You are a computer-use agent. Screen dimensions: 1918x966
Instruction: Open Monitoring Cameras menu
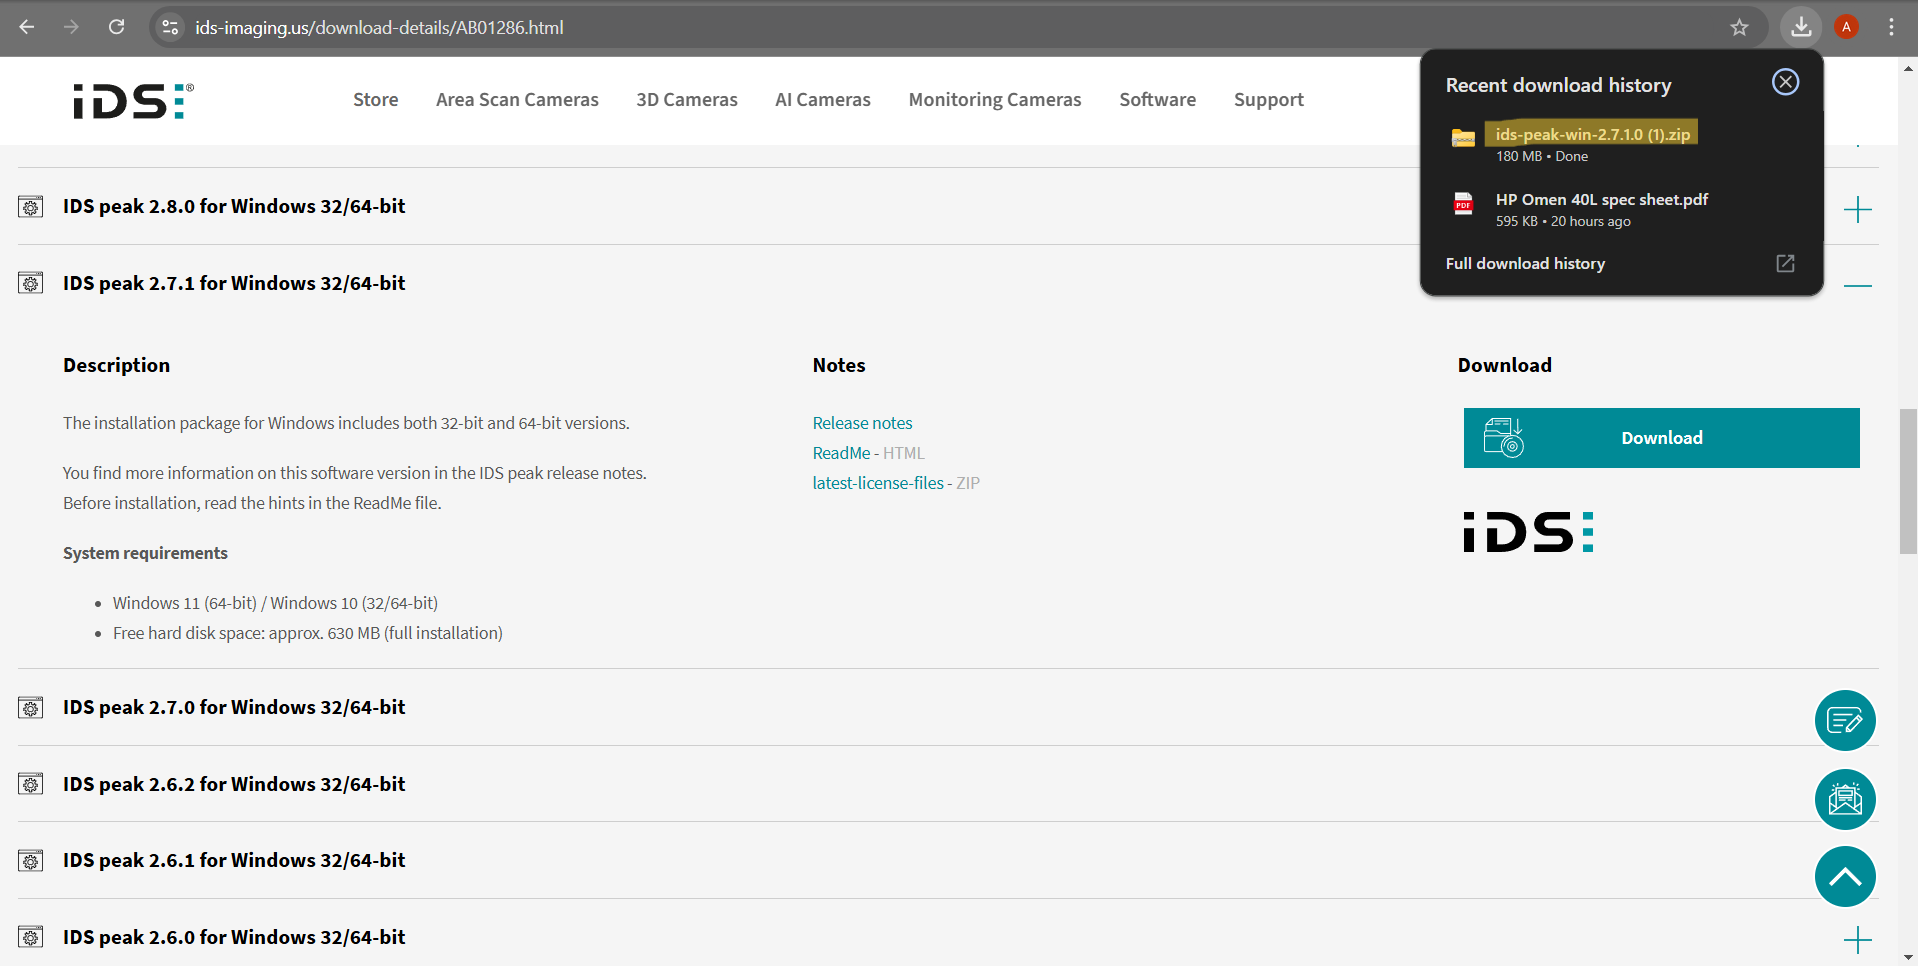coord(995,99)
